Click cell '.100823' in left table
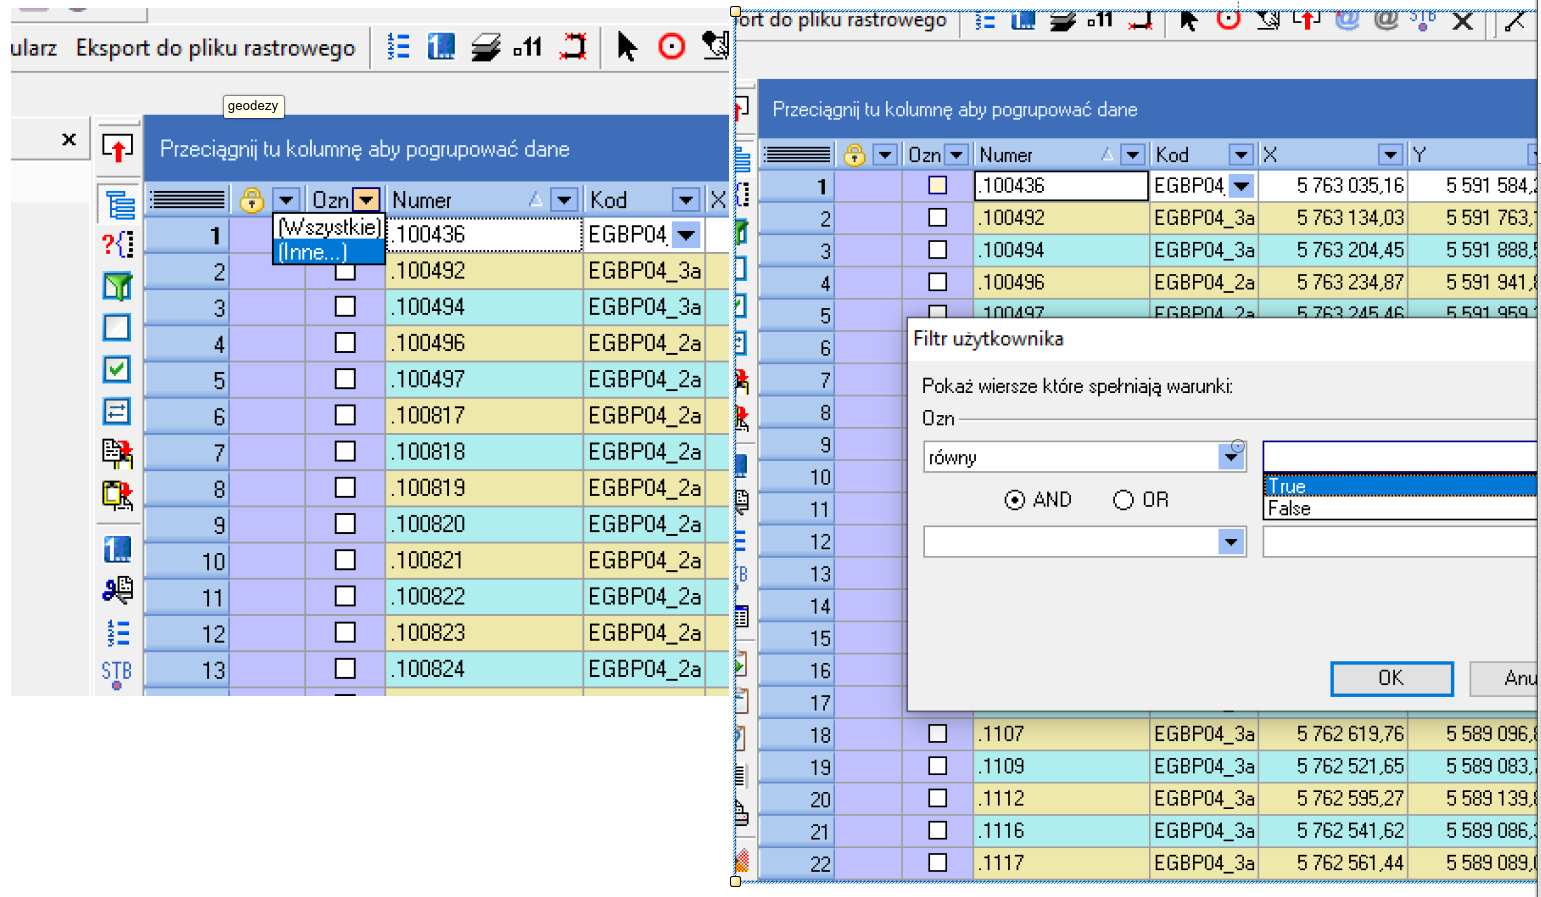The width and height of the screenshot is (1541, 897). [484, 633]
